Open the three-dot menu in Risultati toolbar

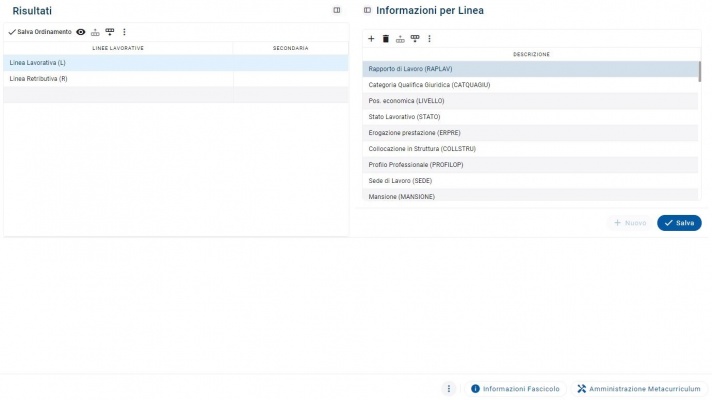click(124, 32)
